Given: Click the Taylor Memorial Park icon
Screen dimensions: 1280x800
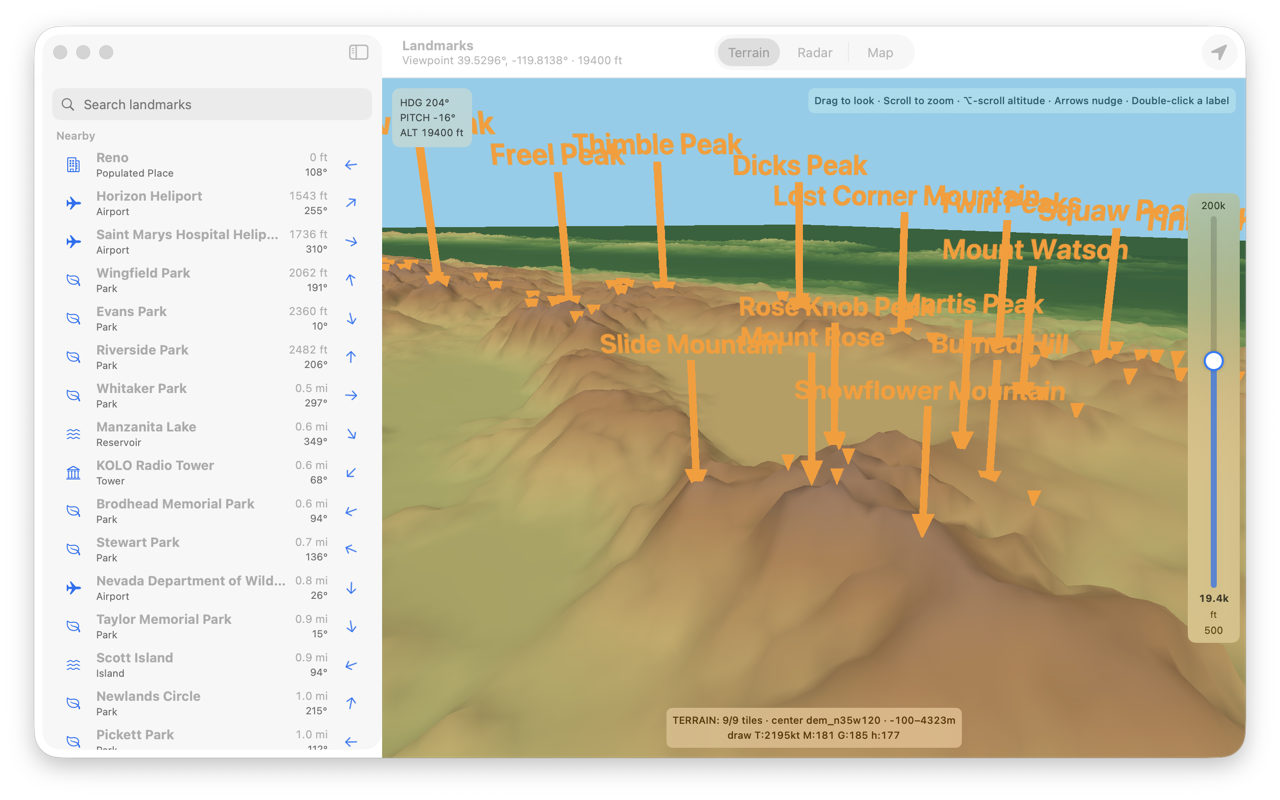Looking at the screenshot, I should [x=73, y=627].
